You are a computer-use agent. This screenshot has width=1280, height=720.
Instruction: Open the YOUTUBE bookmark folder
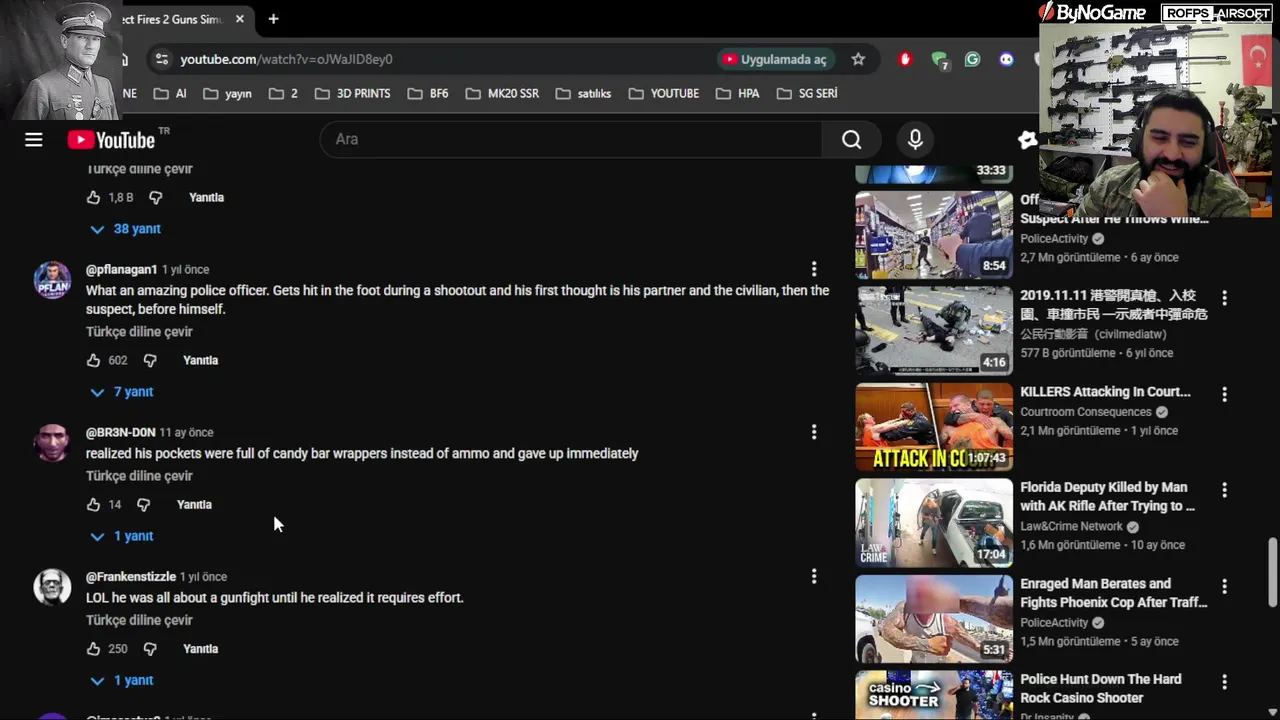[664, 93]
